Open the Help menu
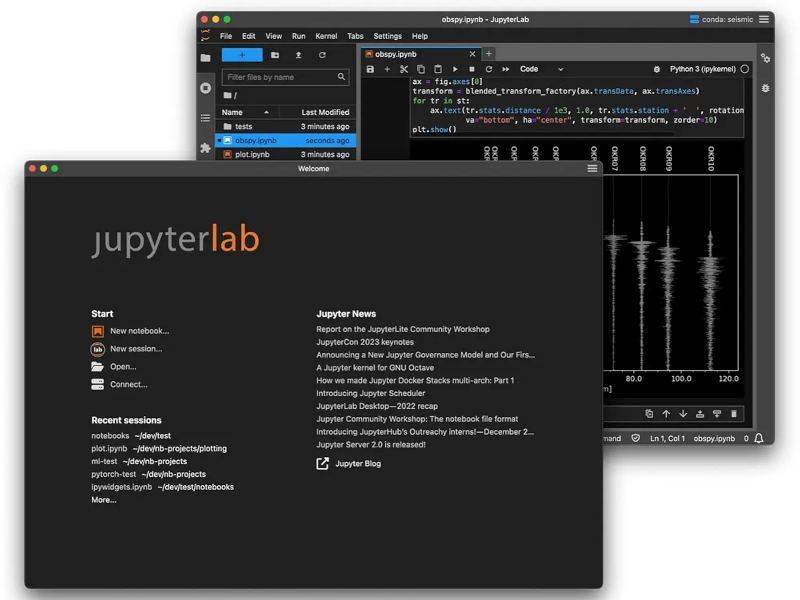The height and width of the screenshot is (600, 800). click(x=420, y=36)
